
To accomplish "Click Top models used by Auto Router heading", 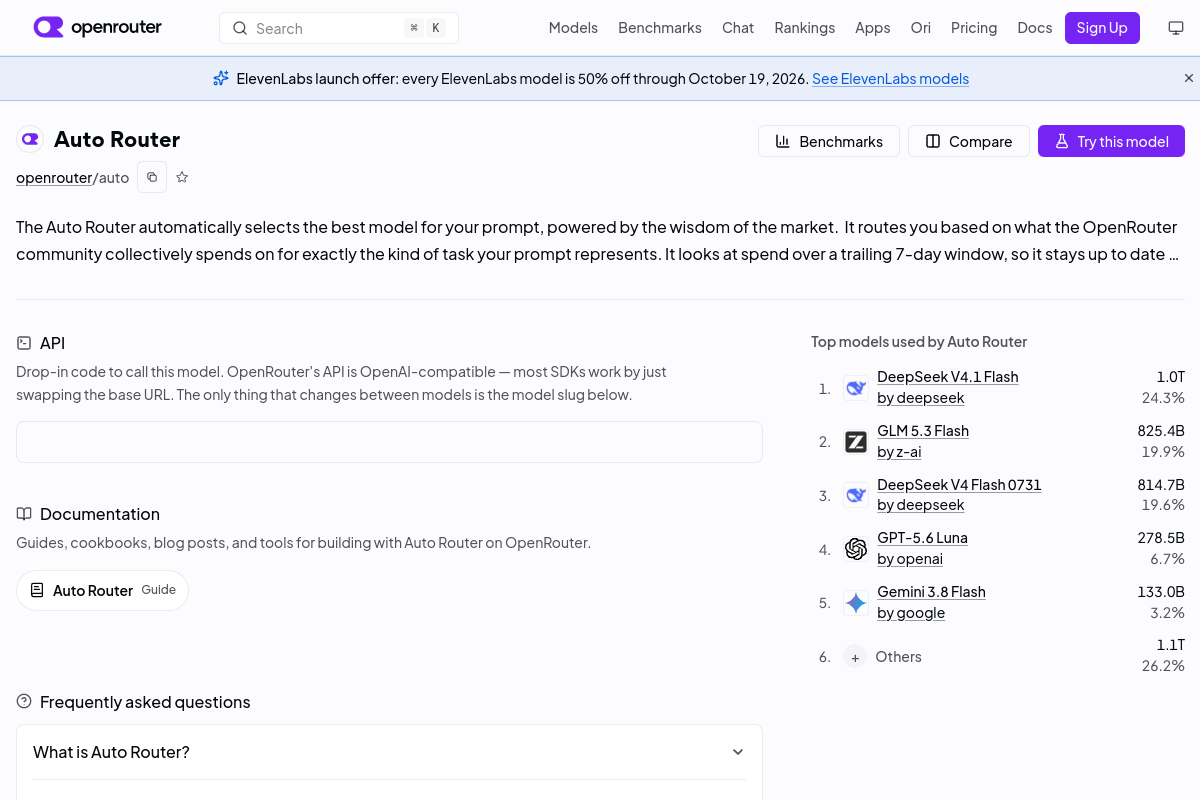I will click(x=919, y=342).
